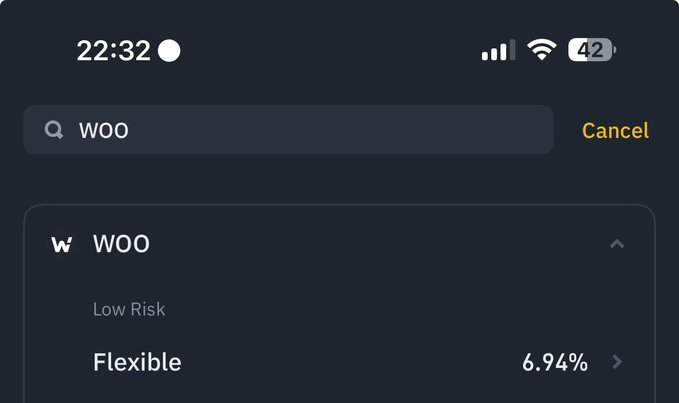Collapse the WOO section using up chevron
679x403 pixels.
617,244
